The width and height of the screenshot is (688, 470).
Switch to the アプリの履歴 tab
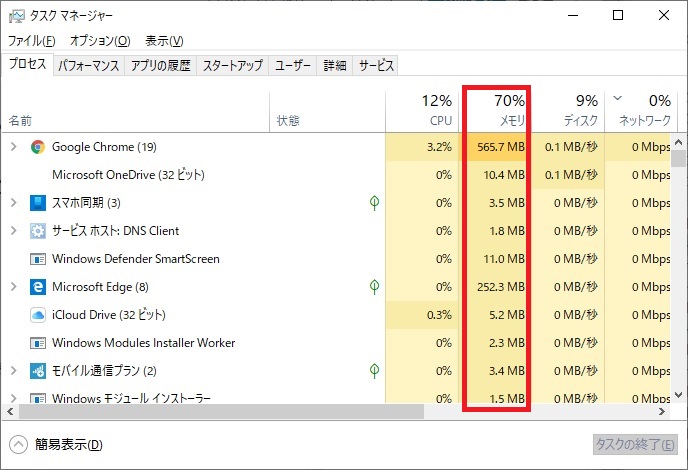pyautogui.click(x=161, y=65)
